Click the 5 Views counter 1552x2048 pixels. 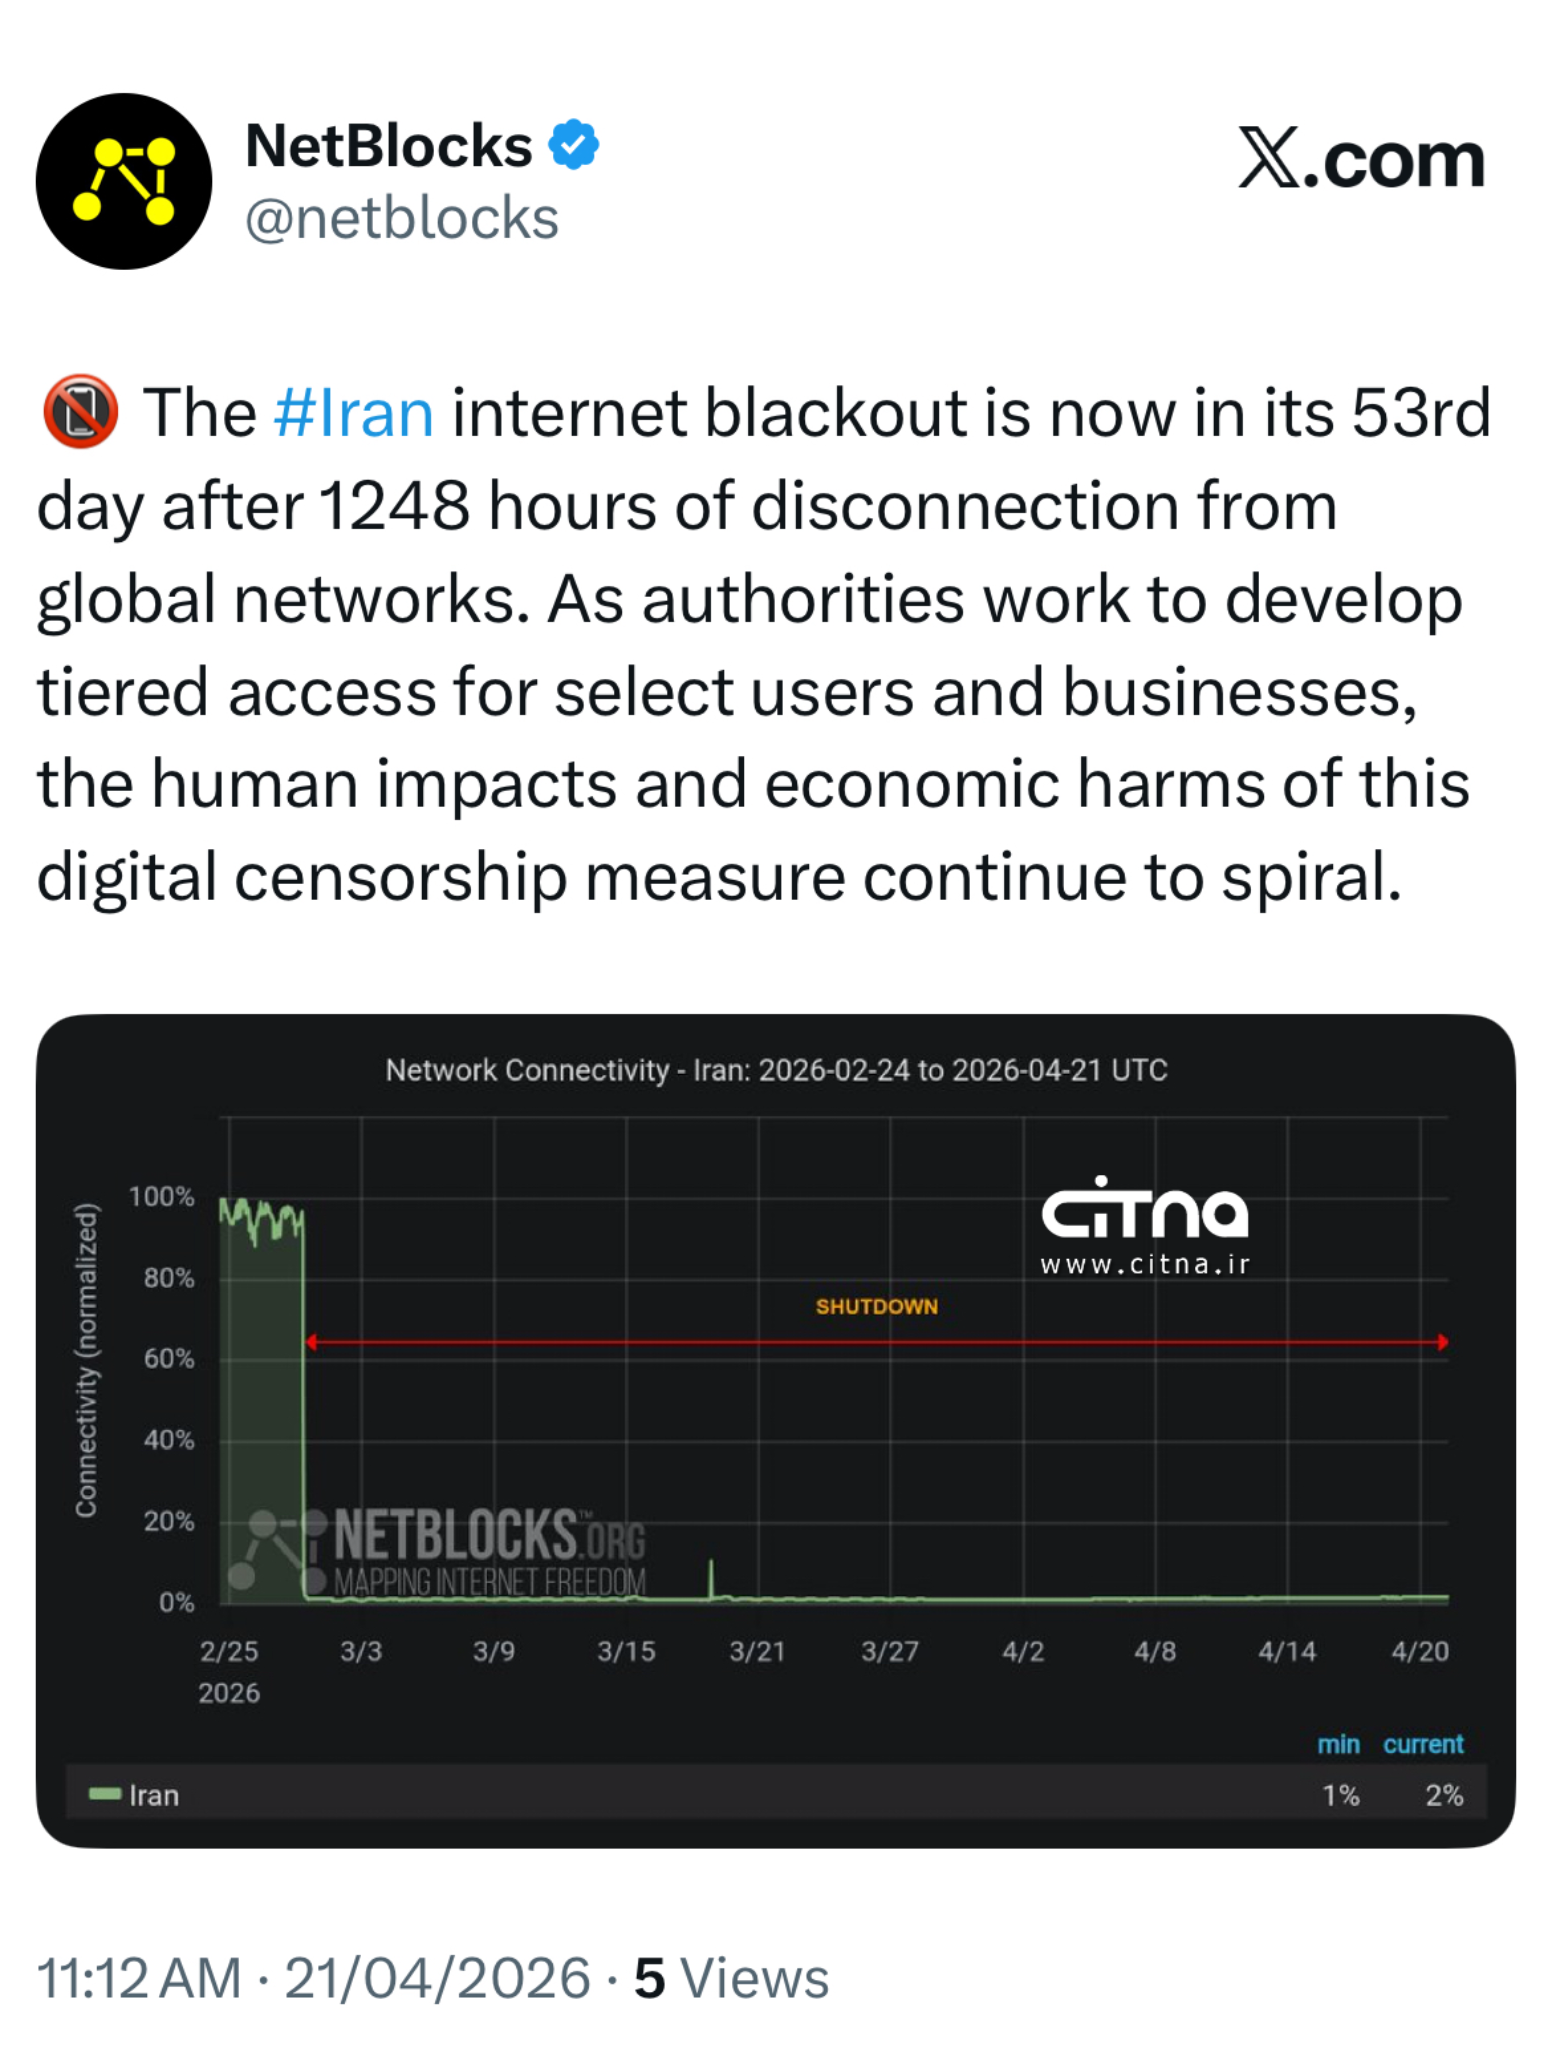point(731,1978)
